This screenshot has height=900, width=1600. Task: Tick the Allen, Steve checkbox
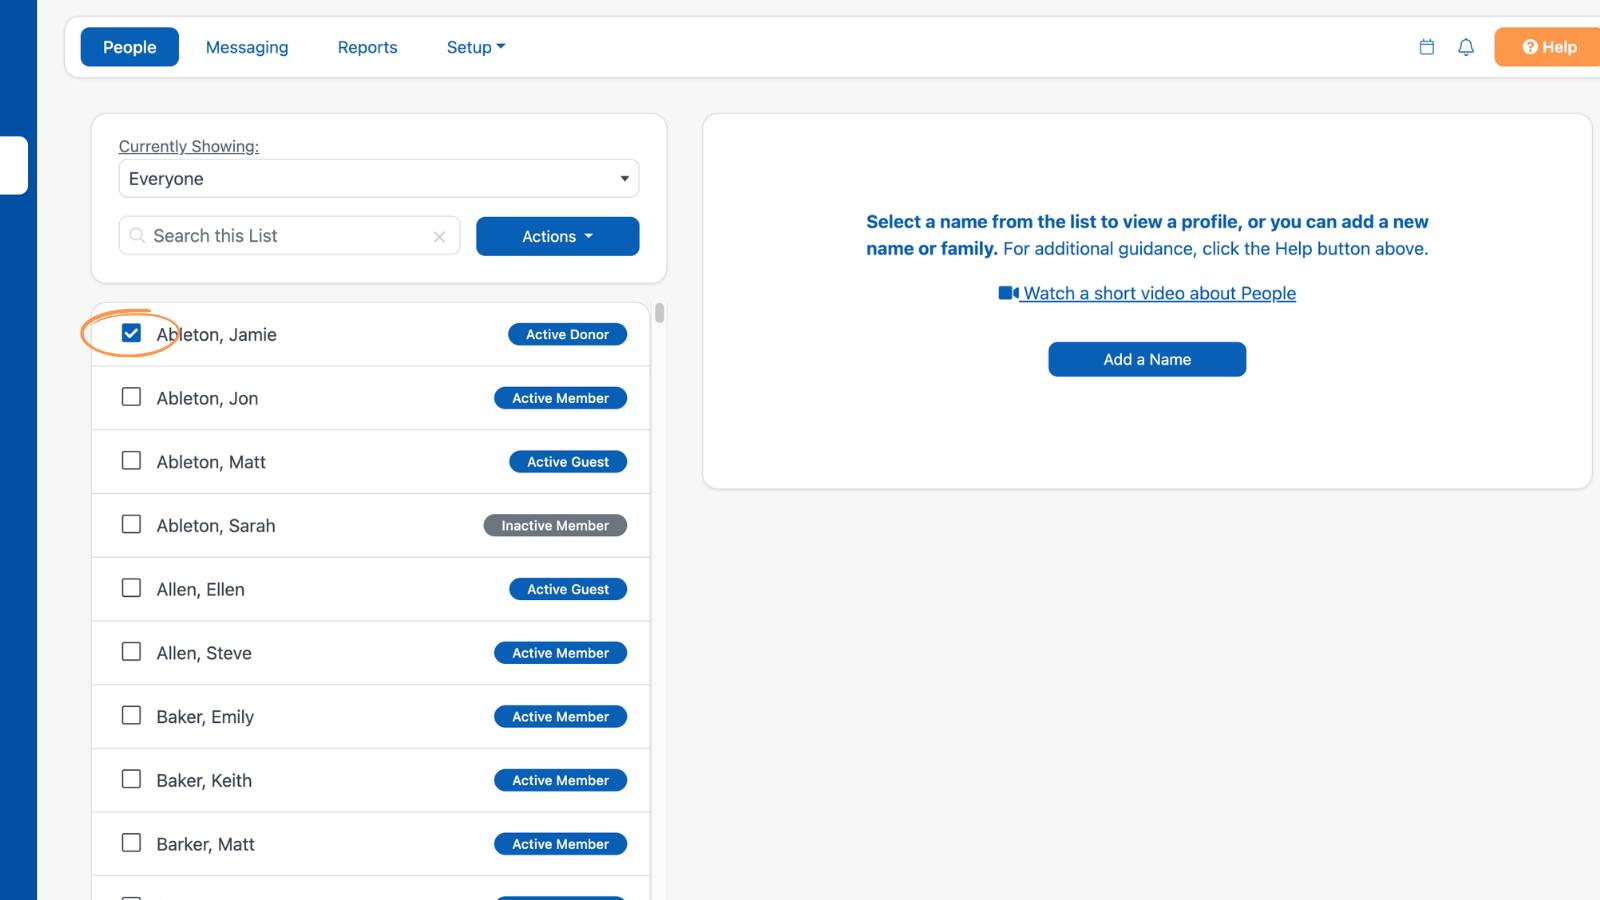(131, 652)
